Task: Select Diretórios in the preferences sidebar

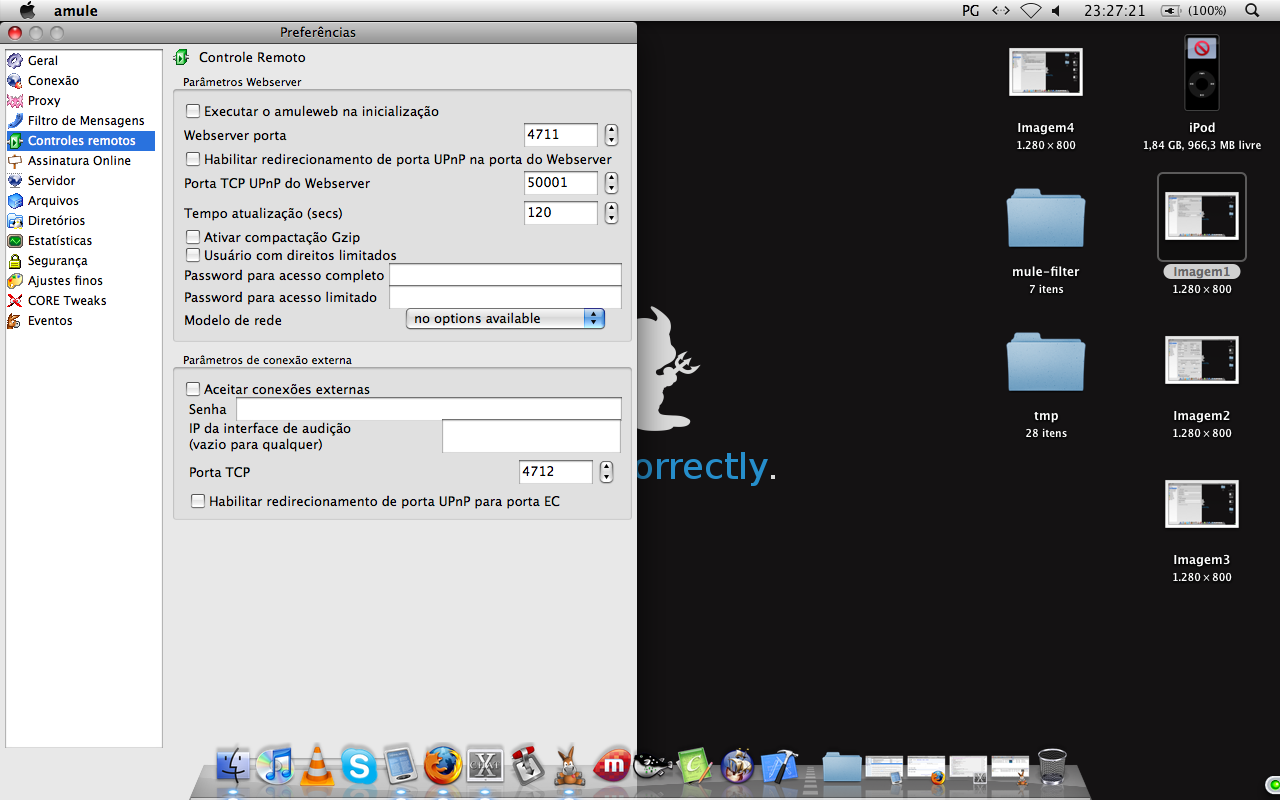Action: pyautogui.click(x=56, y=221)
